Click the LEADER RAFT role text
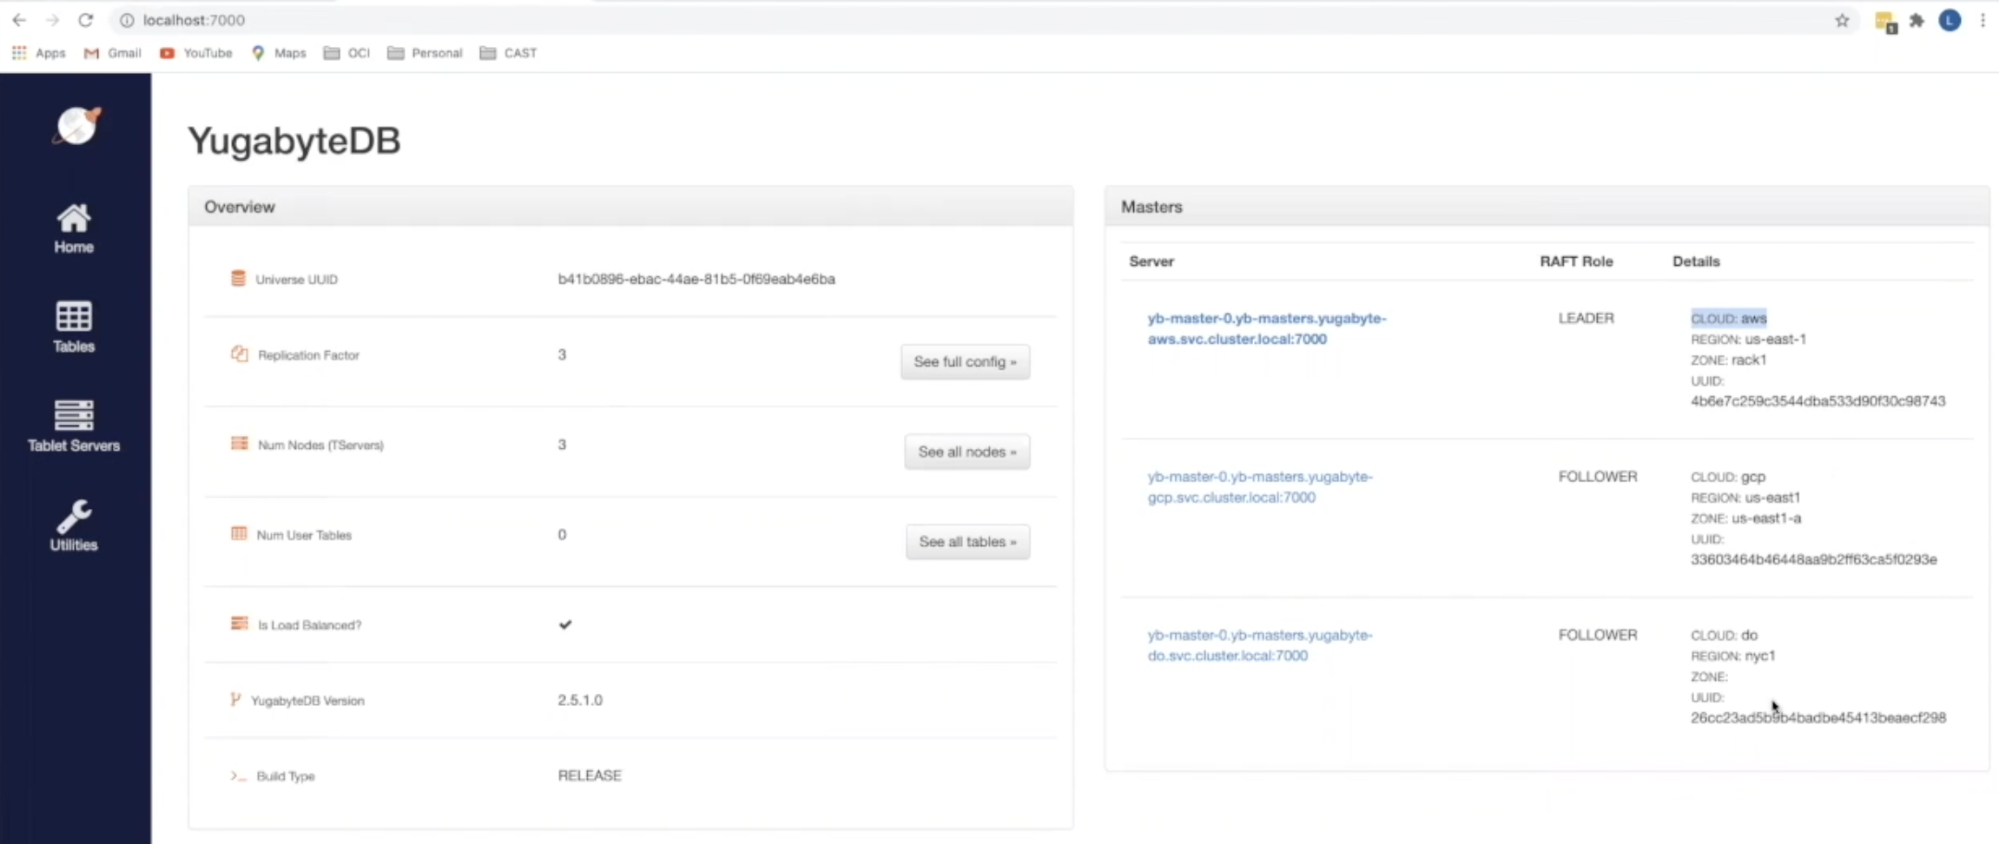This screenshot has height=845, width=1999. tap(1586, 318)
